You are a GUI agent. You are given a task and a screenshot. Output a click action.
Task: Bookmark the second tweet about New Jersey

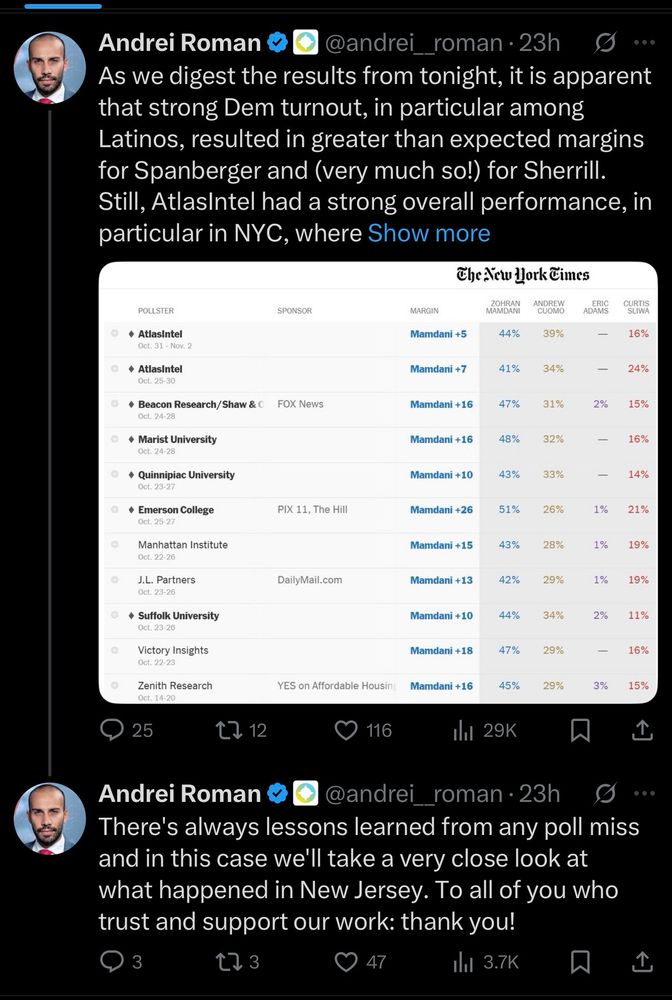point(580,962)
